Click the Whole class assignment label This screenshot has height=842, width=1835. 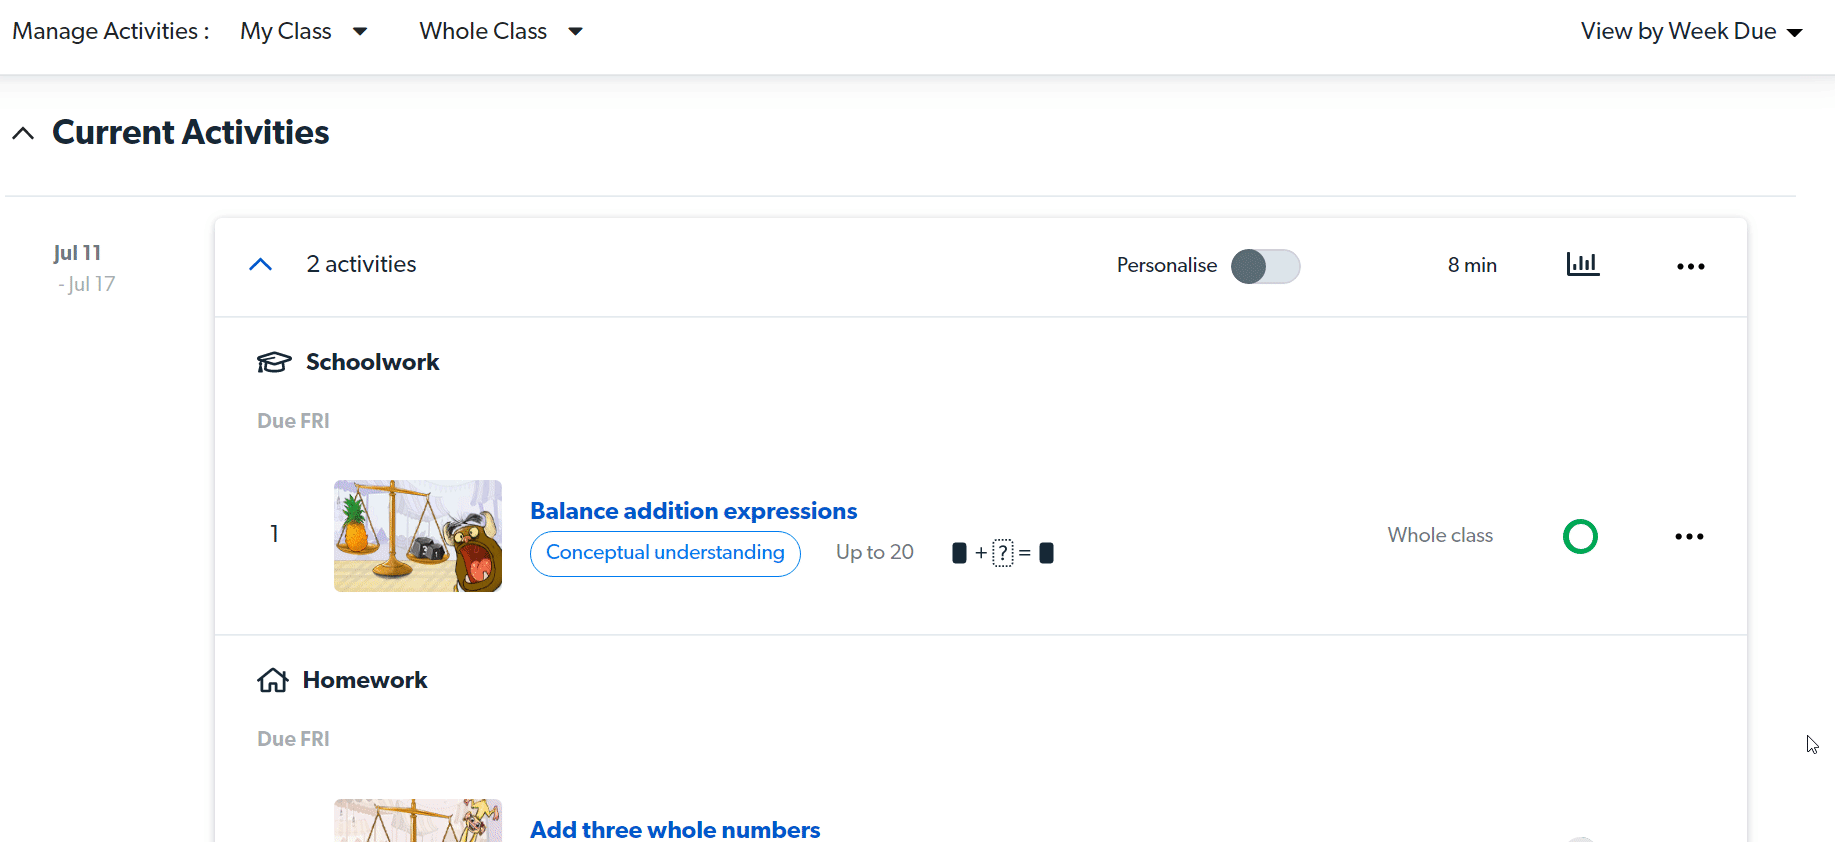pyautogui.click(x=1440, y=535)
